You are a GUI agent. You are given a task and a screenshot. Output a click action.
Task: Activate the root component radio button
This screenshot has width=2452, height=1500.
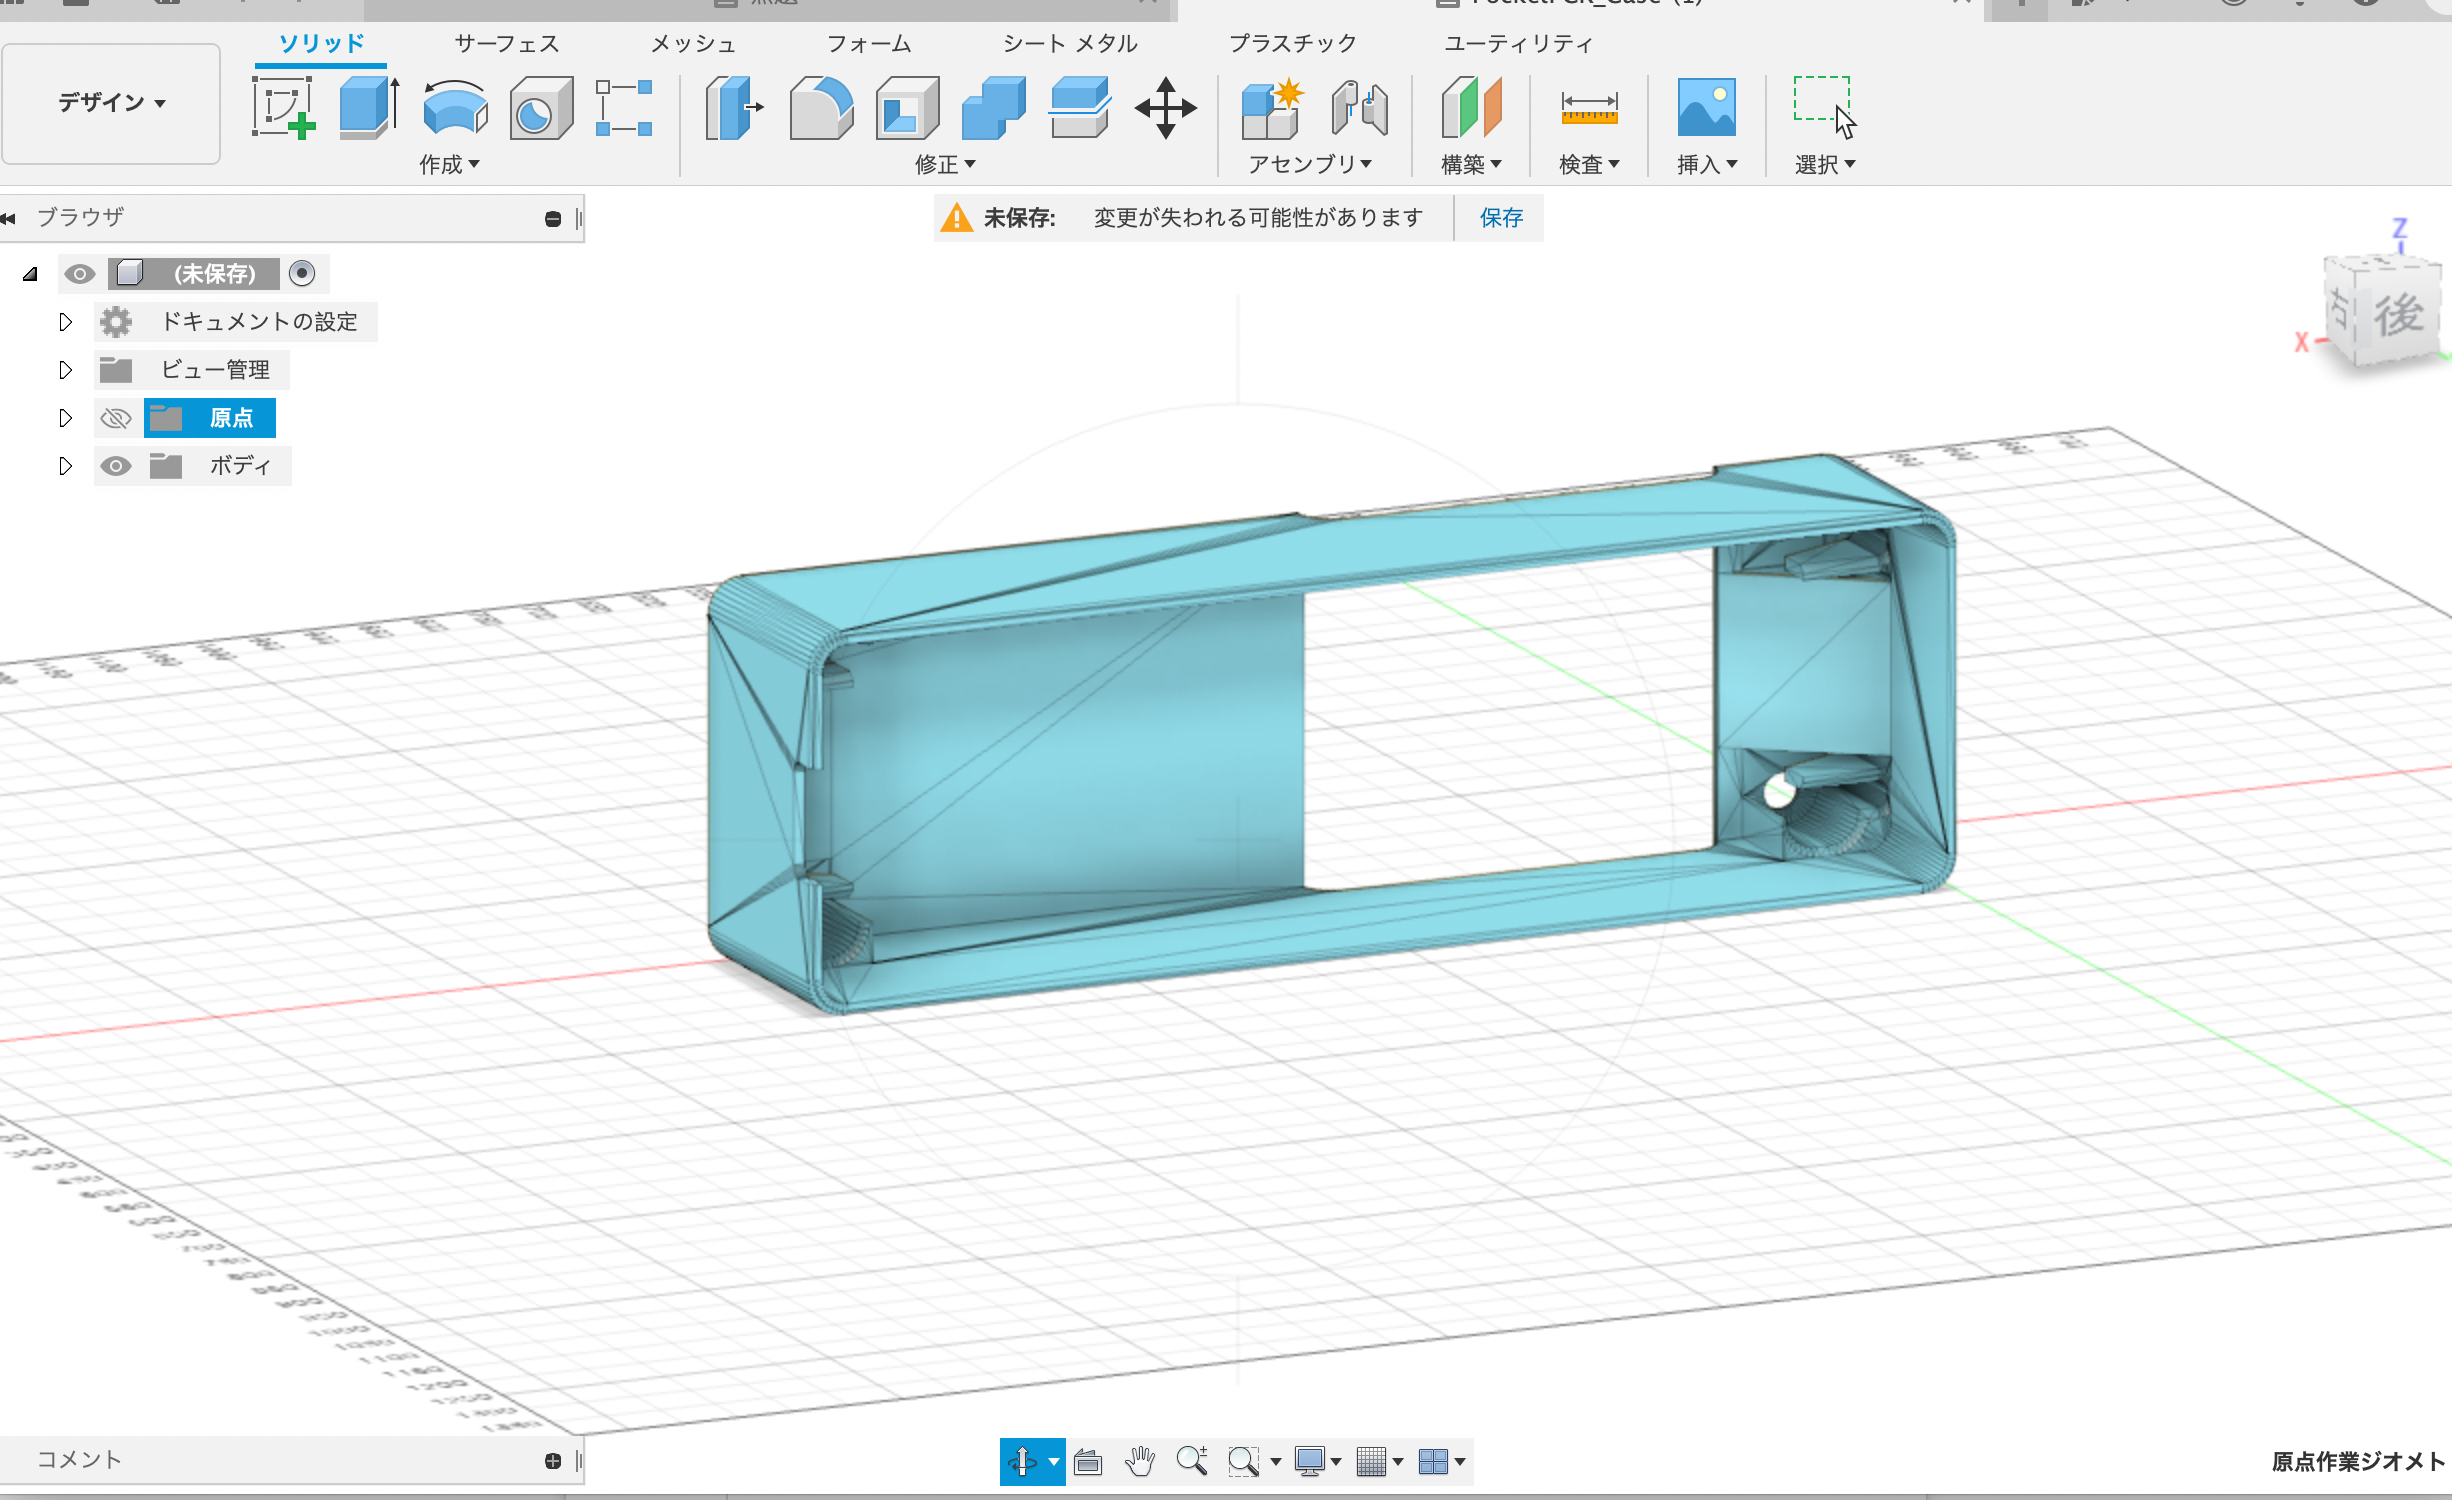click(302, 273)
